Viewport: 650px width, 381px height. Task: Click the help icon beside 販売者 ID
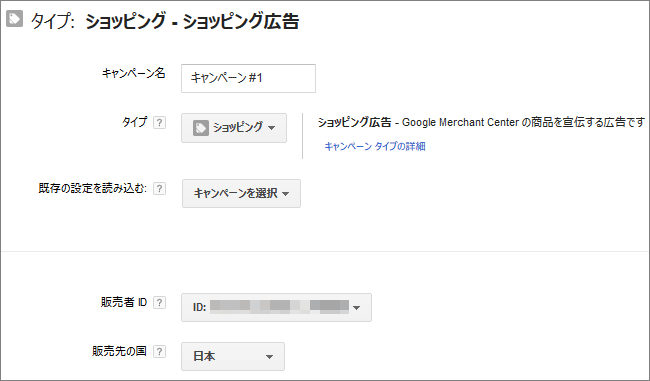point(160,303)
